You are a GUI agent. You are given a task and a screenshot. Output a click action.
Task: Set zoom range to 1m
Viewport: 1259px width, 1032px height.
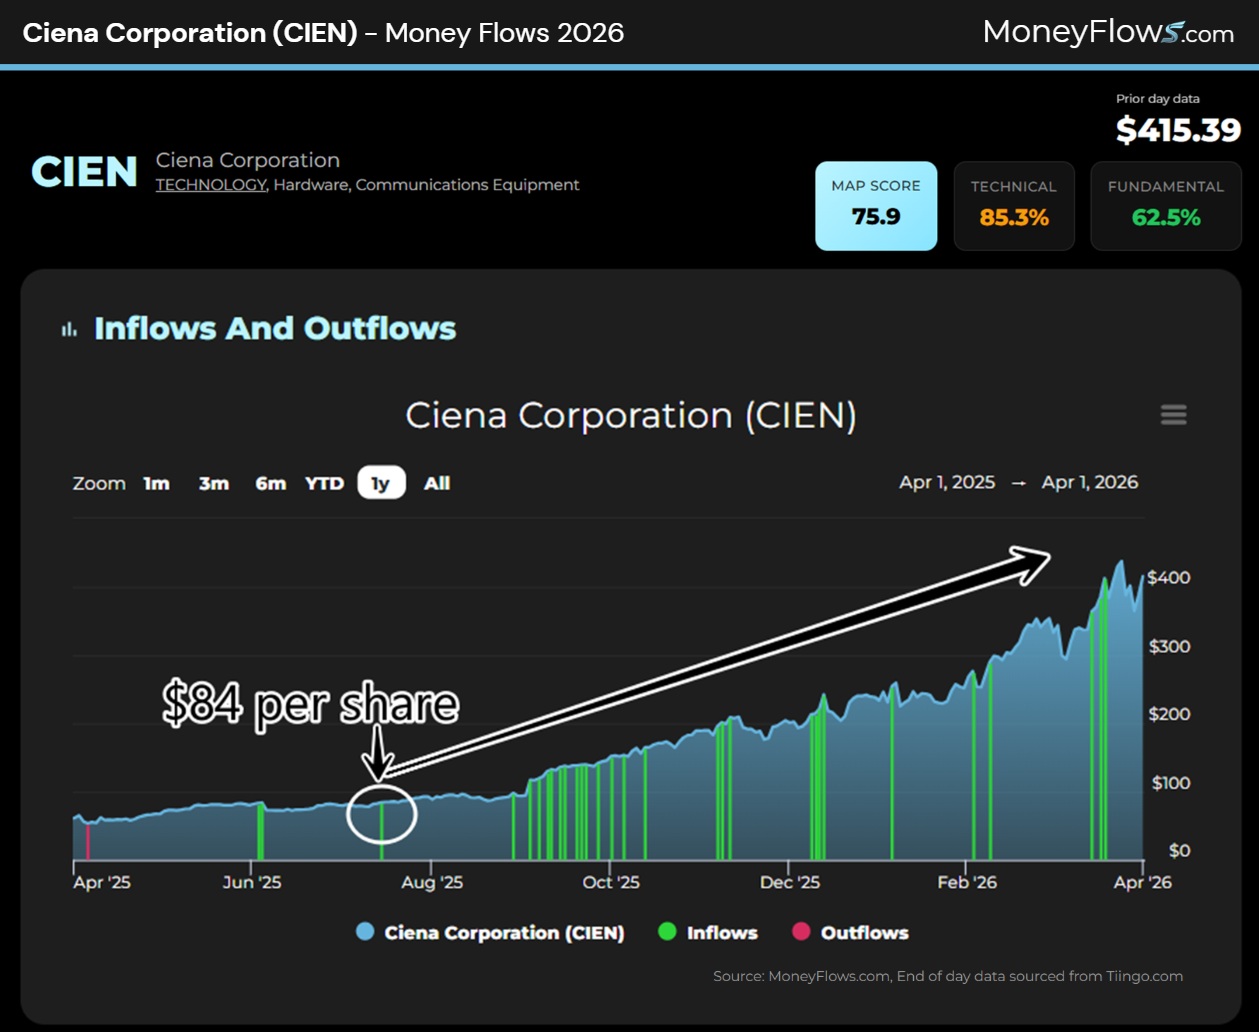[x=156, y=483]
